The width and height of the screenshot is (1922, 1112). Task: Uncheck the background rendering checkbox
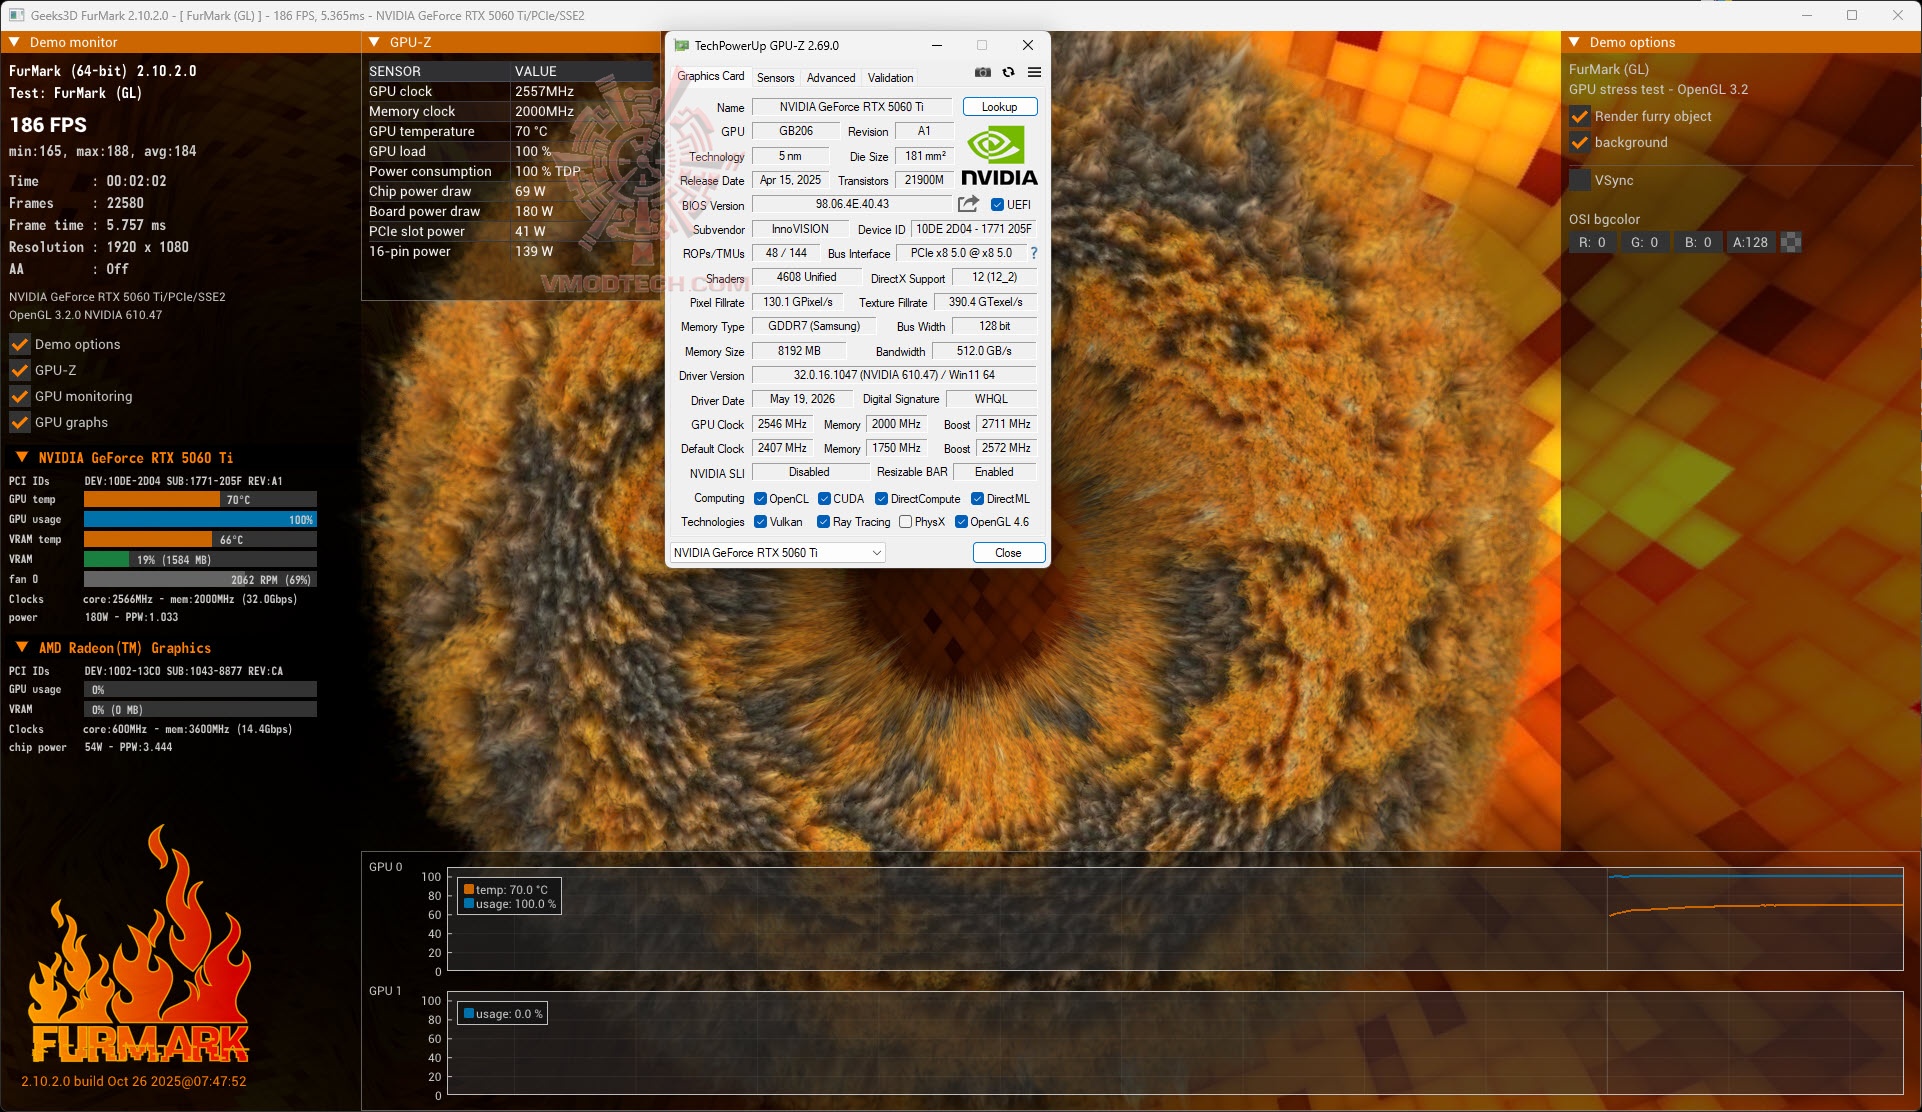click(1580, 142)
